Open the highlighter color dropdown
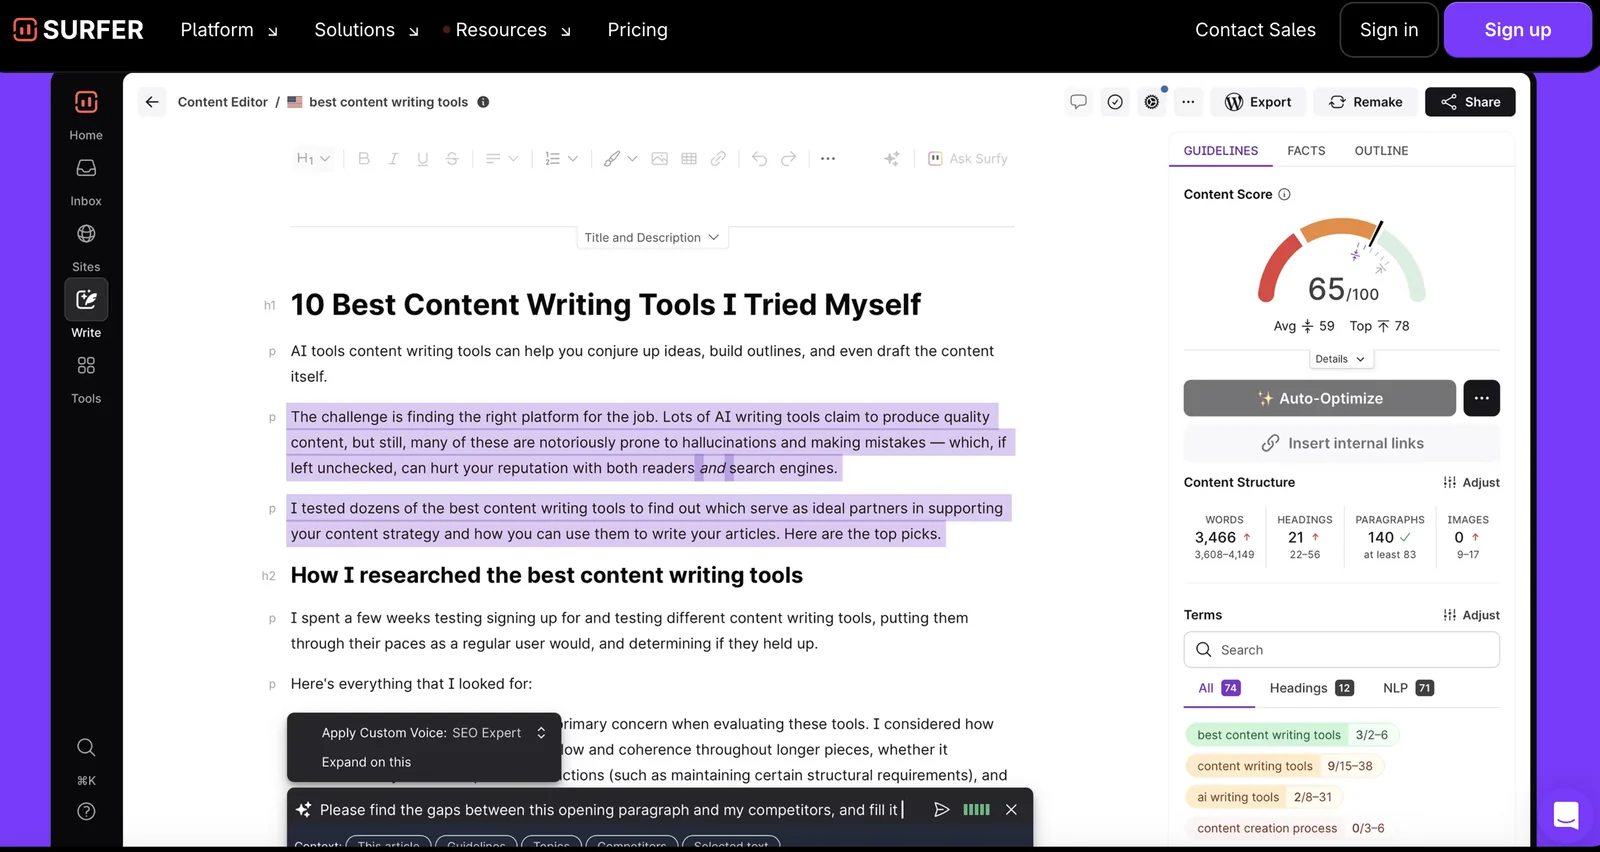1600x852 pixels. click(x=620, y=159)
